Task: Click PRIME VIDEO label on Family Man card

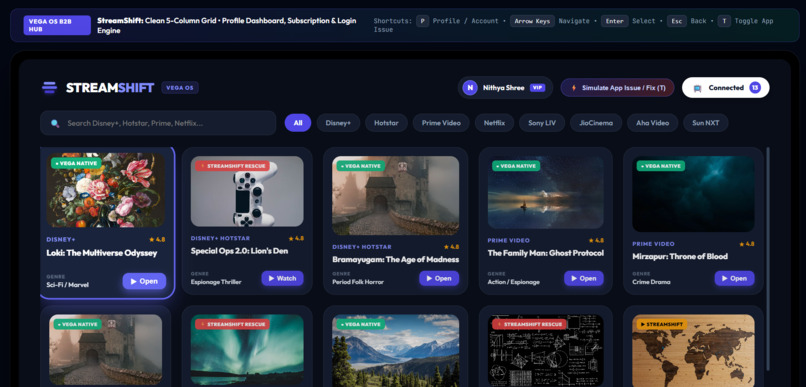Action: 508,240
